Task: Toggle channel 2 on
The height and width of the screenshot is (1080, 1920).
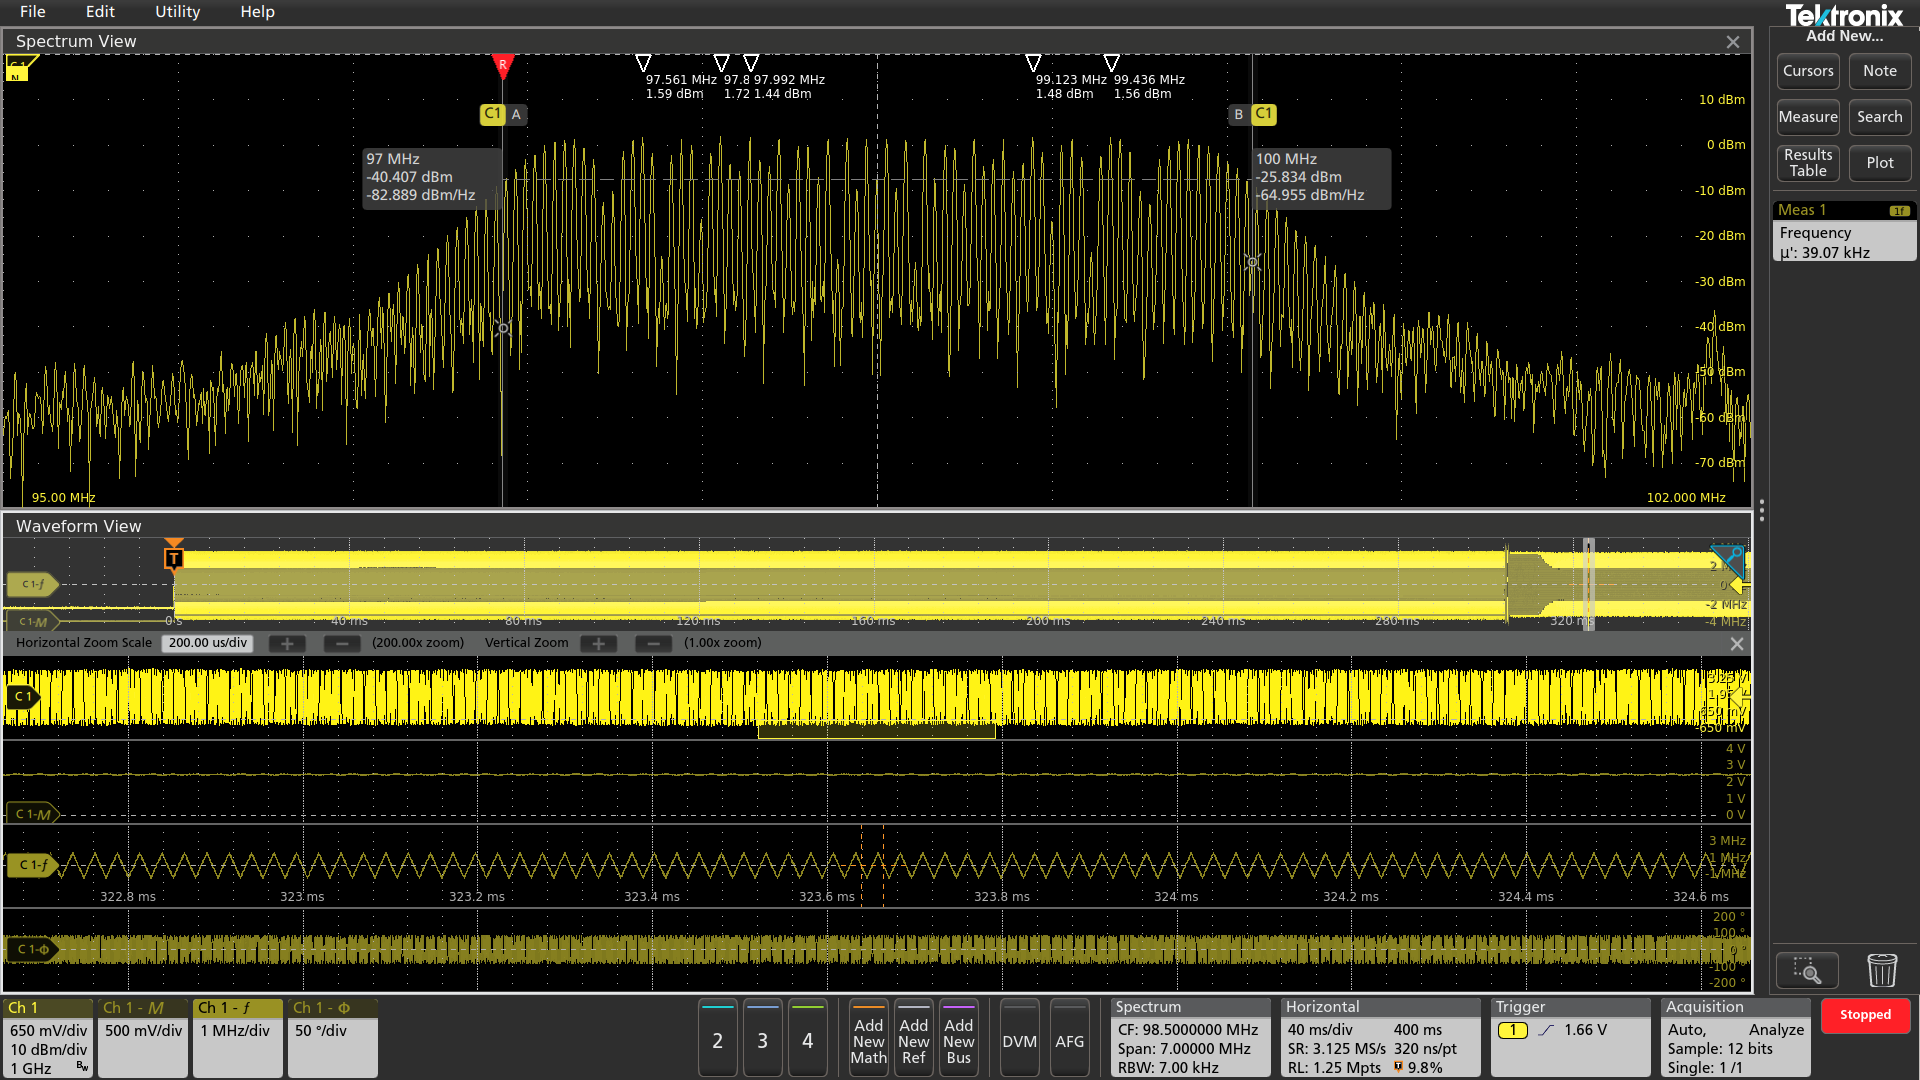Action: click(717, 1040)
